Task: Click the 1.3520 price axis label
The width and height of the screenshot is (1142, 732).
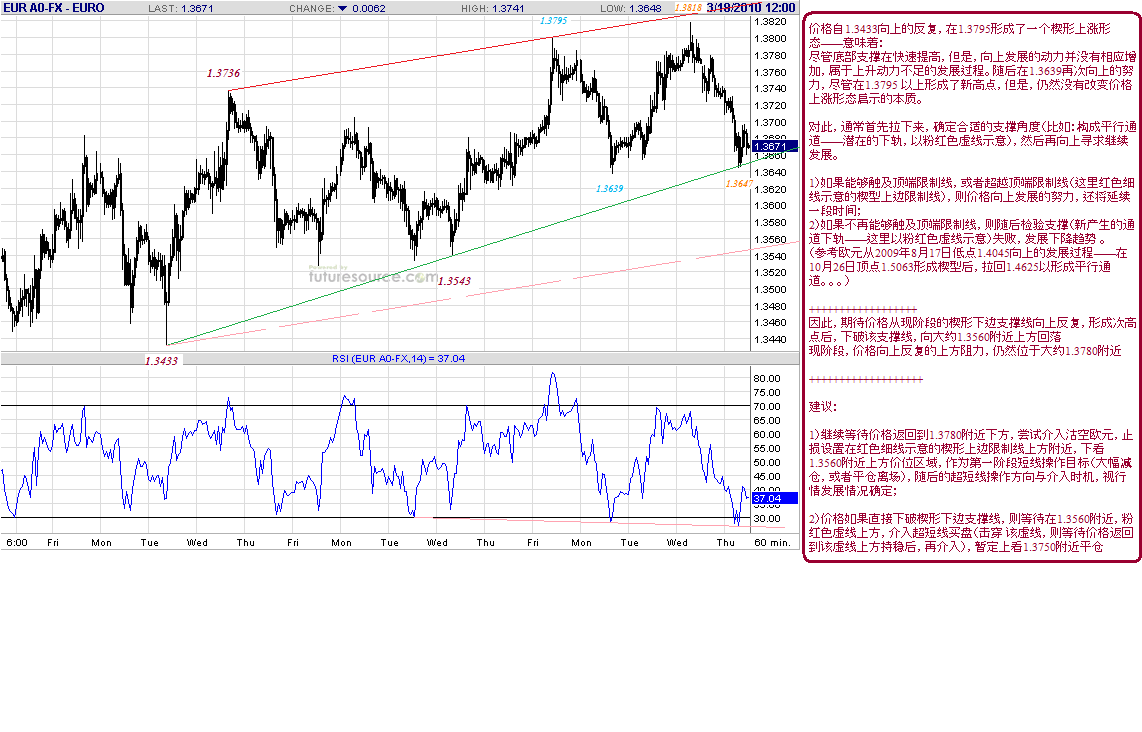Action: (x=771, y=273)
